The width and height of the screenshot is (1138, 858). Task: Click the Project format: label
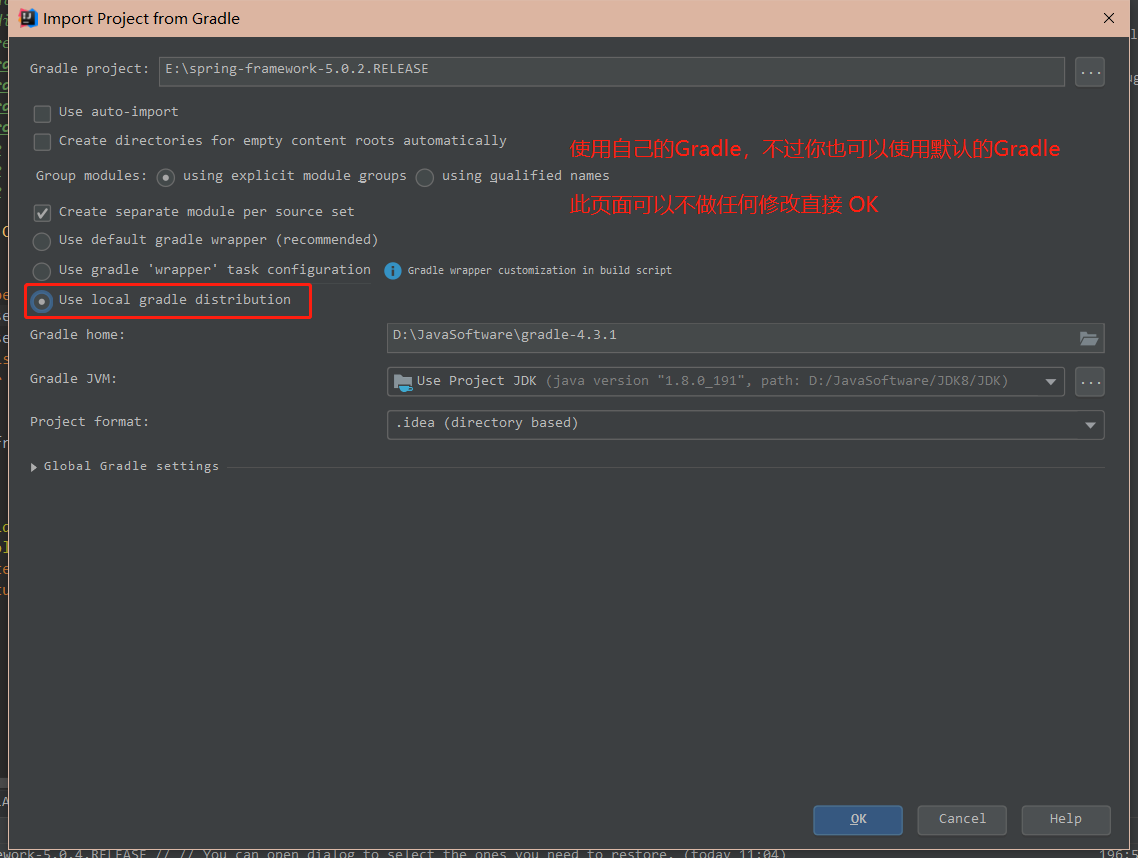89,422
